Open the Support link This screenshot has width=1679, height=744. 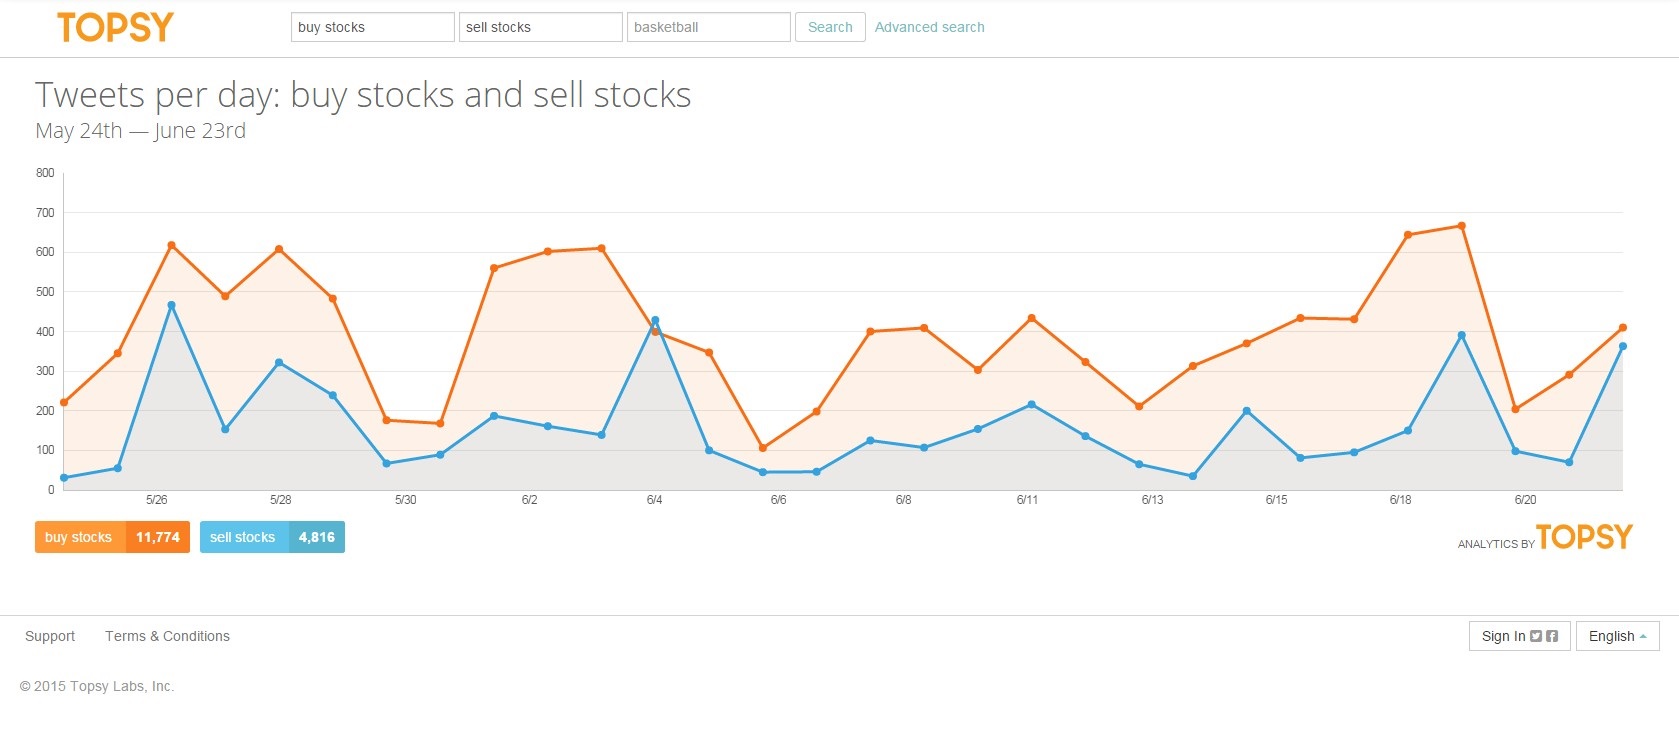coord(50,636)
